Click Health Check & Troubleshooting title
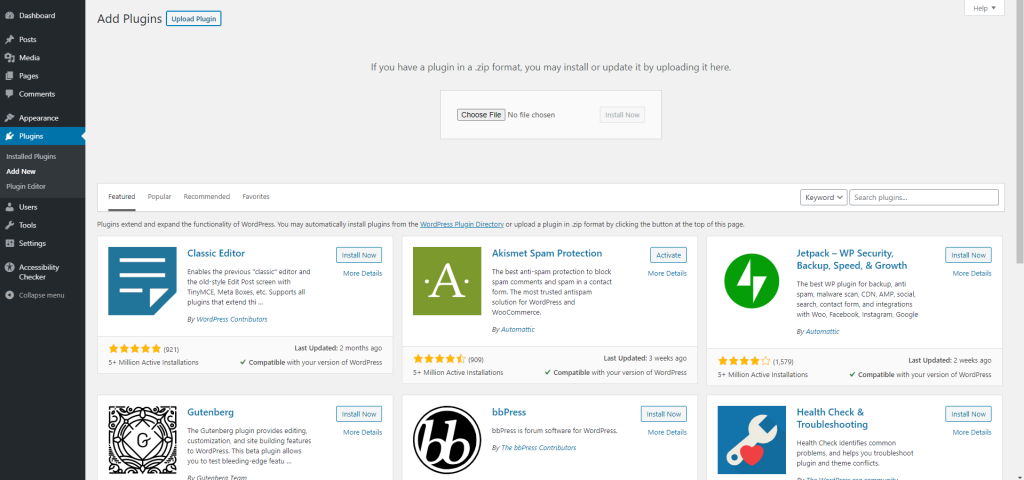Screen dimensions: 1024x480 (832, 419)
